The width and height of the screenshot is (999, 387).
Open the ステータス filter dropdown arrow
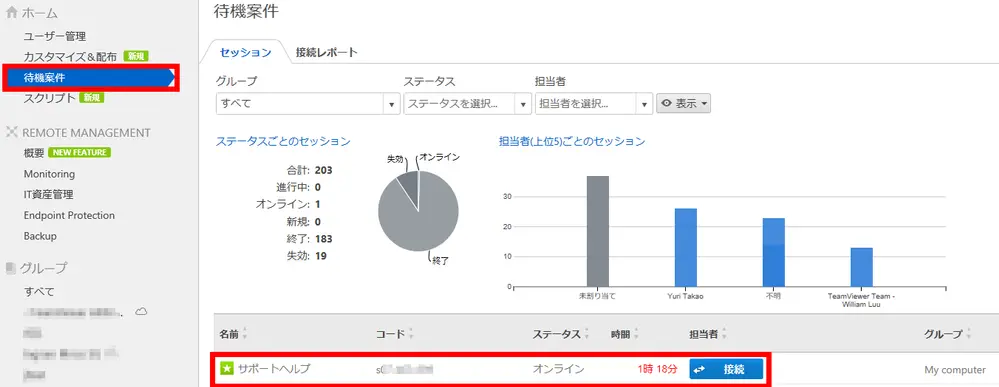click(523, 104)
